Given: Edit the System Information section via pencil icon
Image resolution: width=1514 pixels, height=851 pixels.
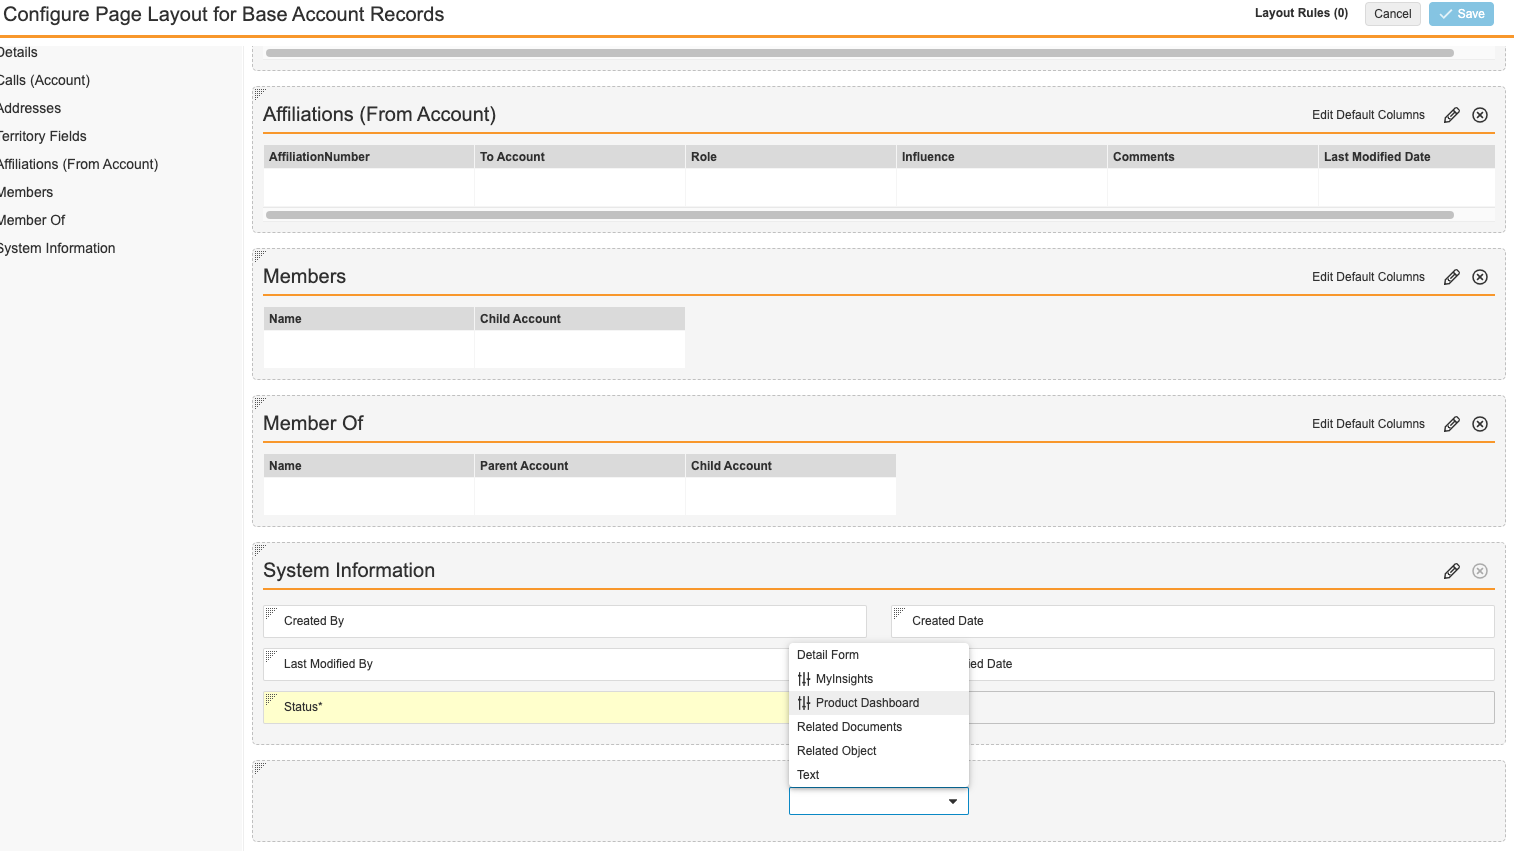Looking at the screenshot, I should click(1451, 571).
